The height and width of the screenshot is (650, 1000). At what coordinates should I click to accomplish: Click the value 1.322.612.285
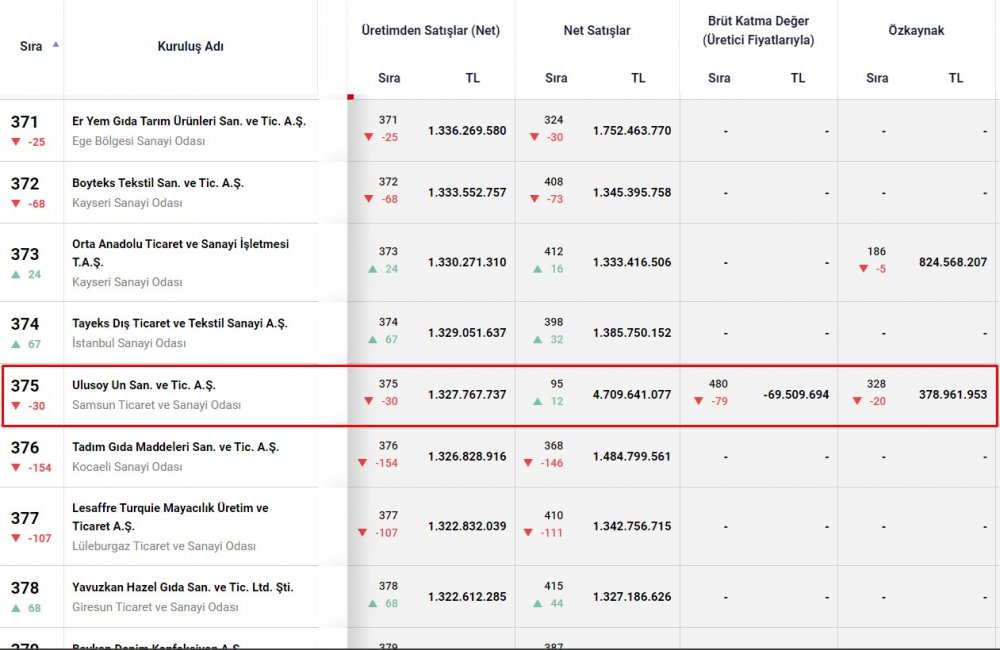click(x=467, y=596)
